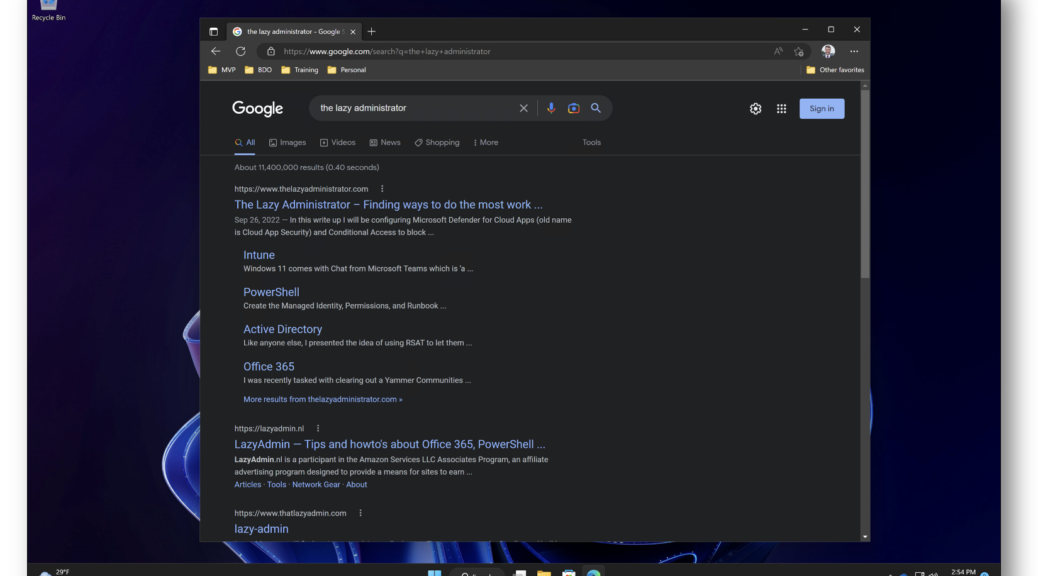Open Google apps grid
The height and width of the screenshot is (576, 1038).
pyautogui.click(x=781, y=109)
